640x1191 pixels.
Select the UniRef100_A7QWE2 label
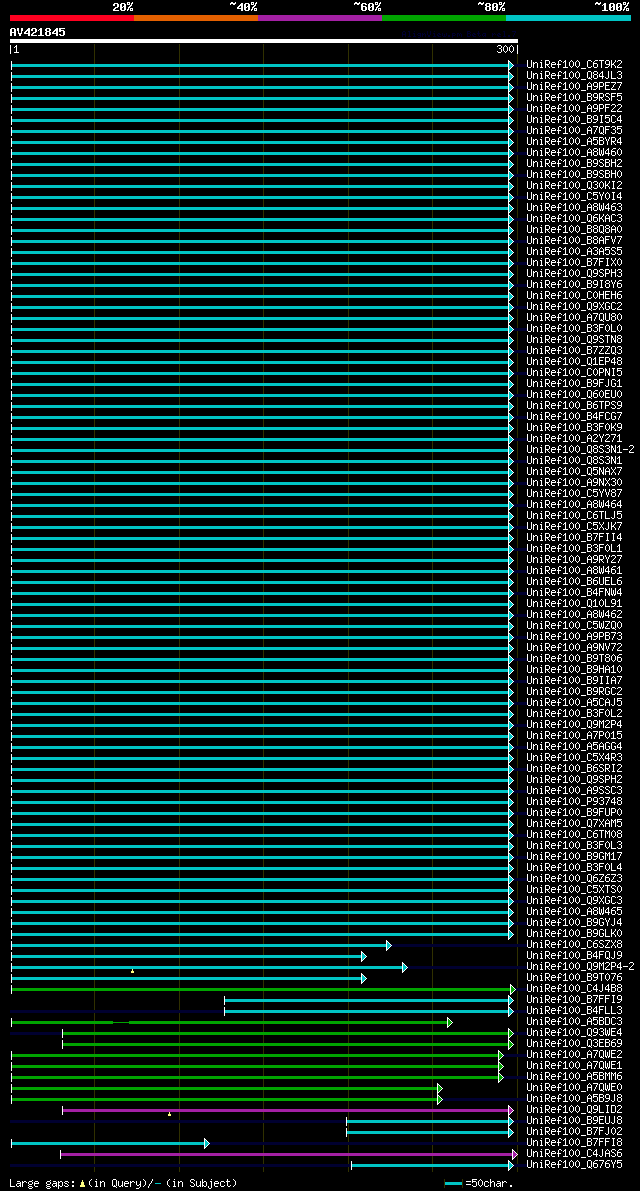pos(574,1055)
